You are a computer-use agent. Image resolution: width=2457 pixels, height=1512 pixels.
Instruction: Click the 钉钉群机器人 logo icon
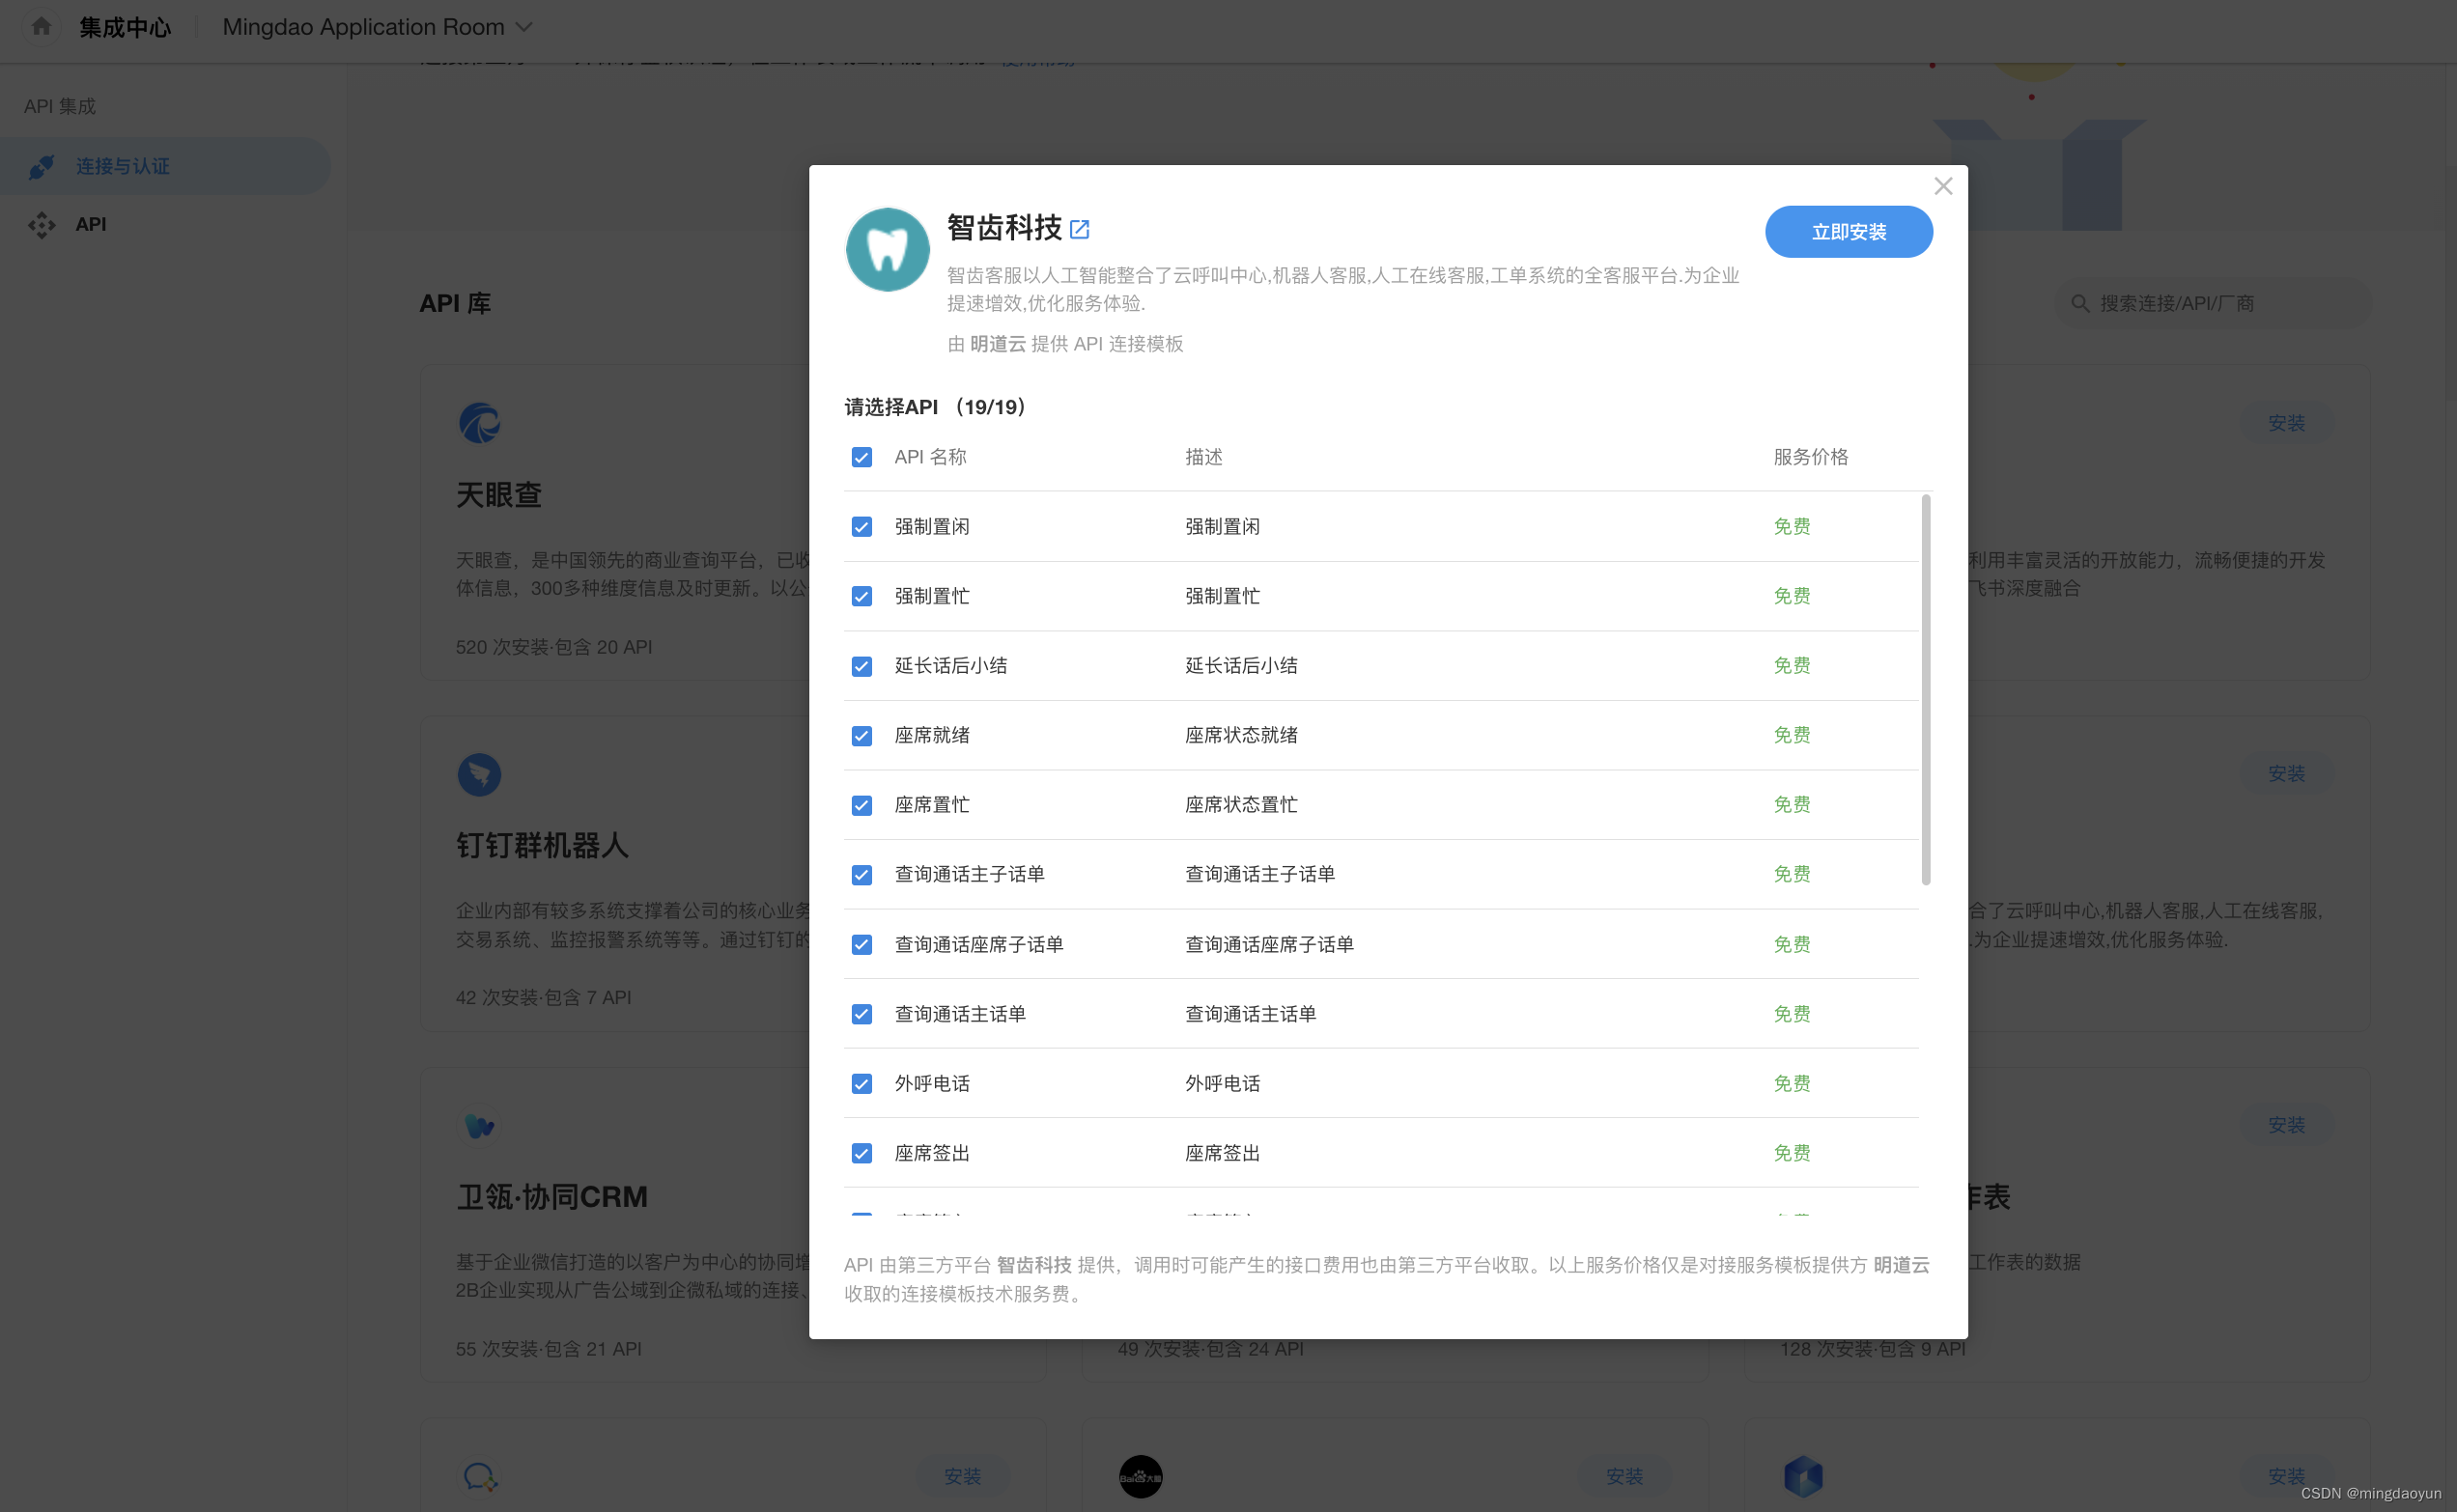pos(481,773)
